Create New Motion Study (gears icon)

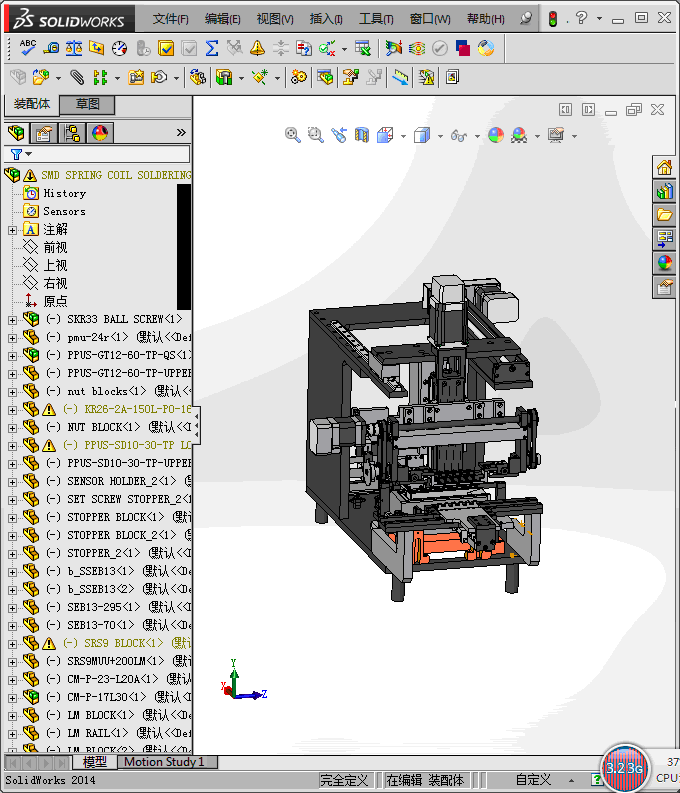click(298, 77)
